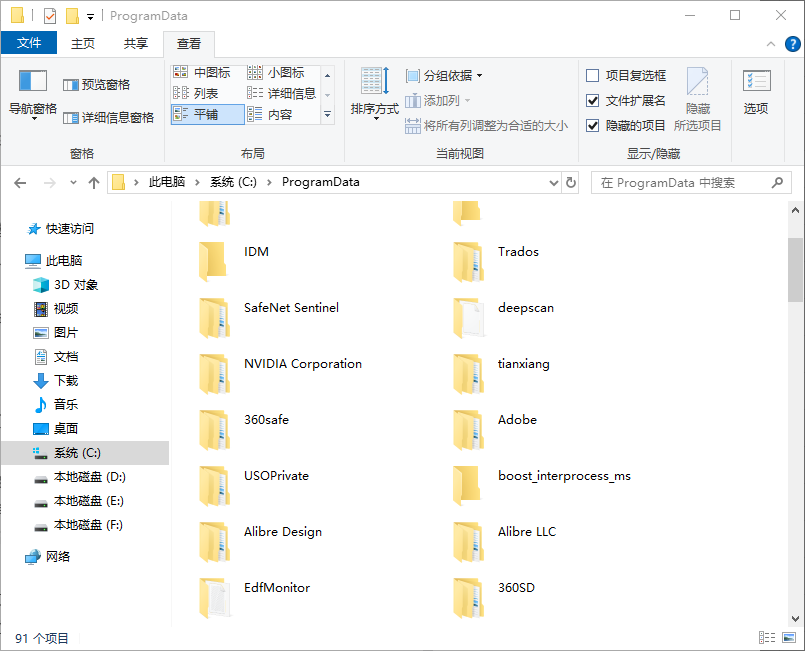
Task: Click 此电脑 in address breadcrumb
Action: click(167, 182)
